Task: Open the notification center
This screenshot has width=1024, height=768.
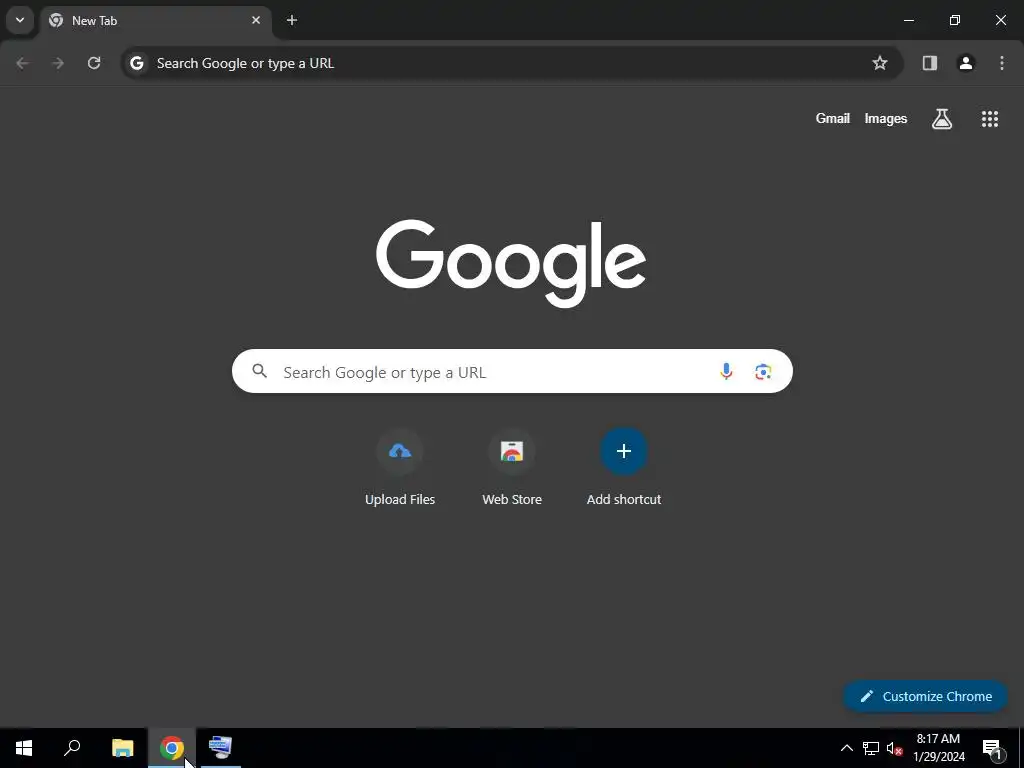Action: pyautogui.click(x=991, y=748)
